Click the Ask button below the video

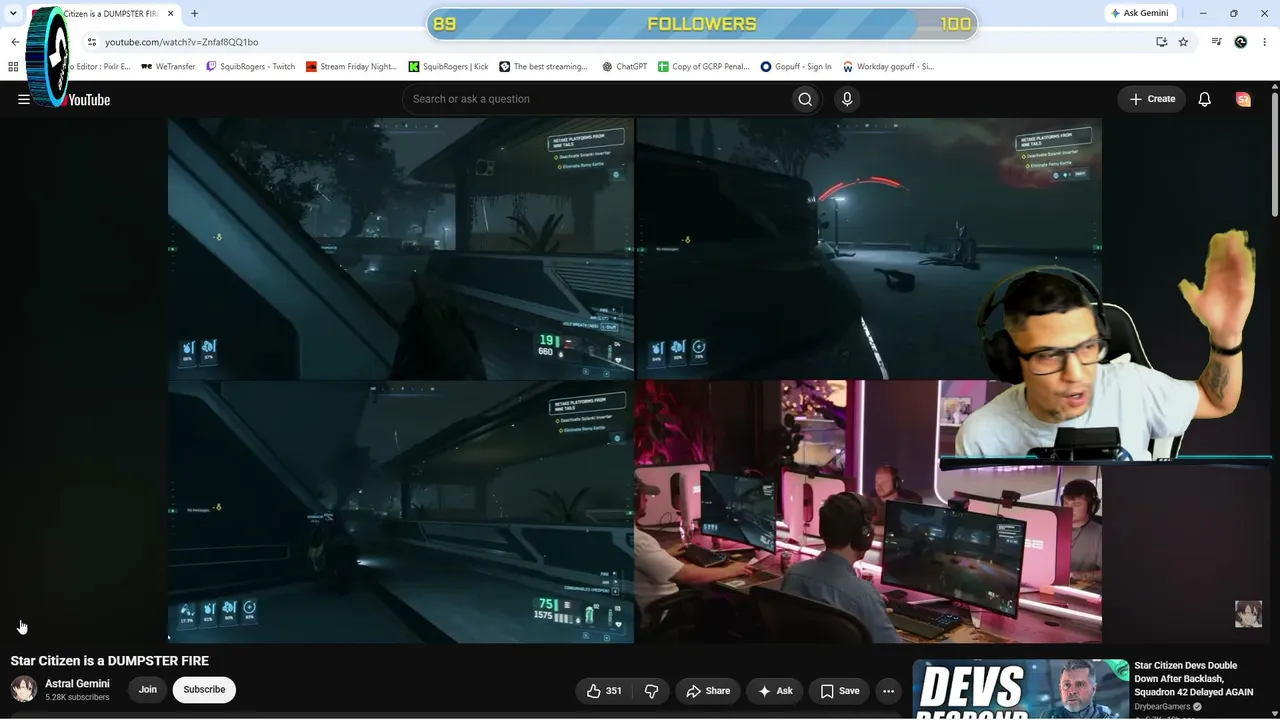[775, 691]
